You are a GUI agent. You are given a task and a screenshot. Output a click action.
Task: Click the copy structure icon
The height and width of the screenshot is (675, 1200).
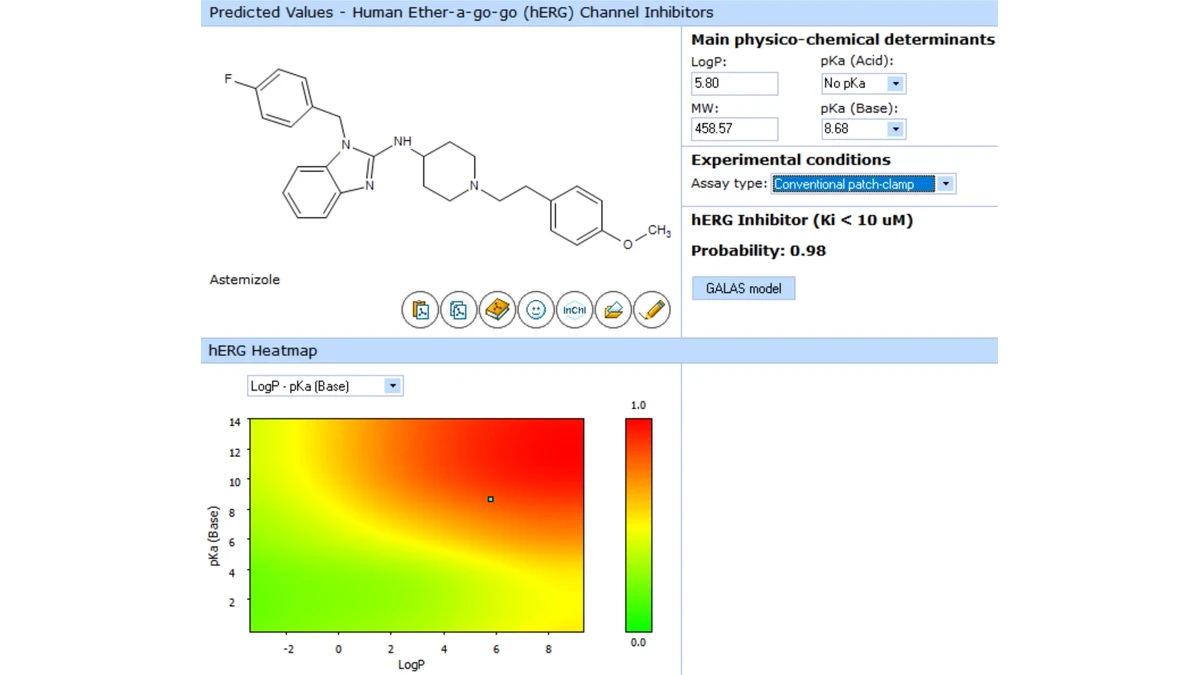click(x=459, y=310)
